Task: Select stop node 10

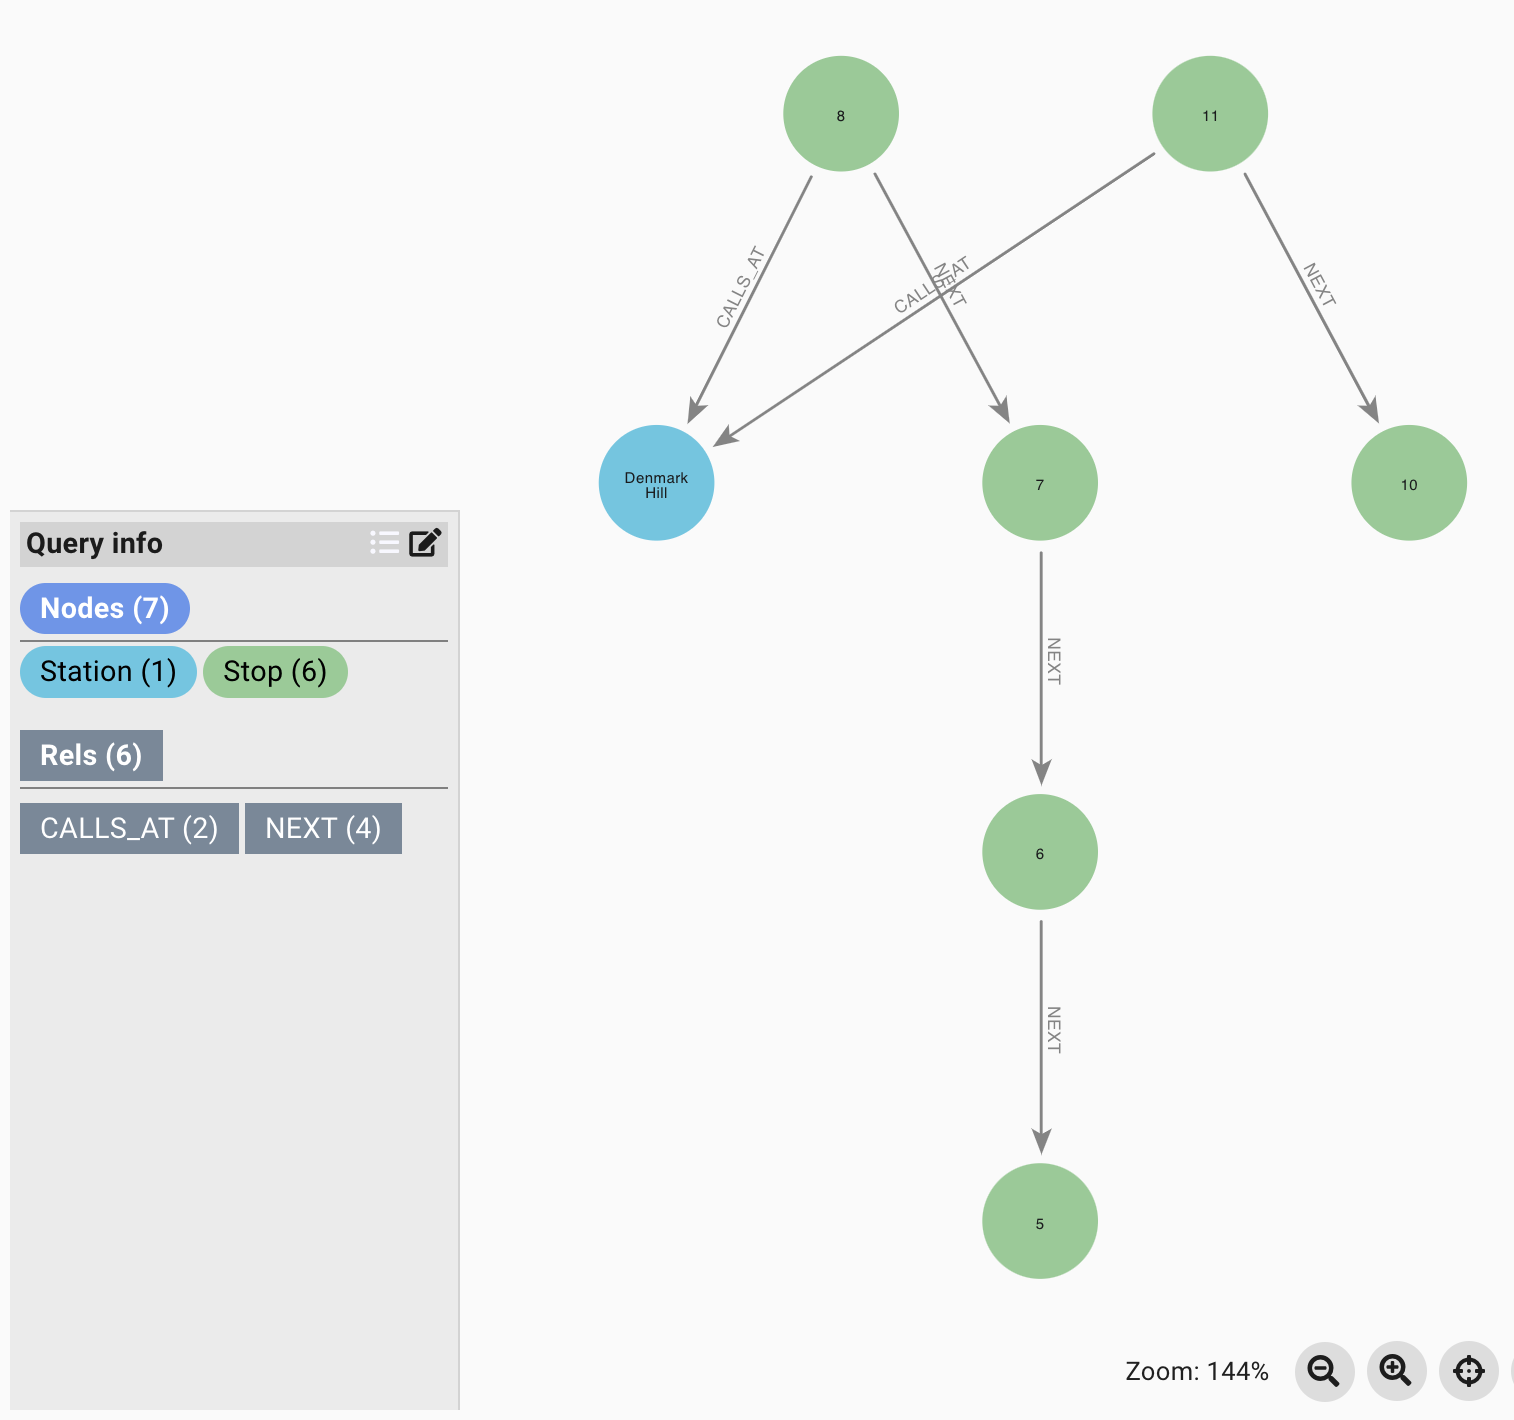Action: coord(1409,483)
